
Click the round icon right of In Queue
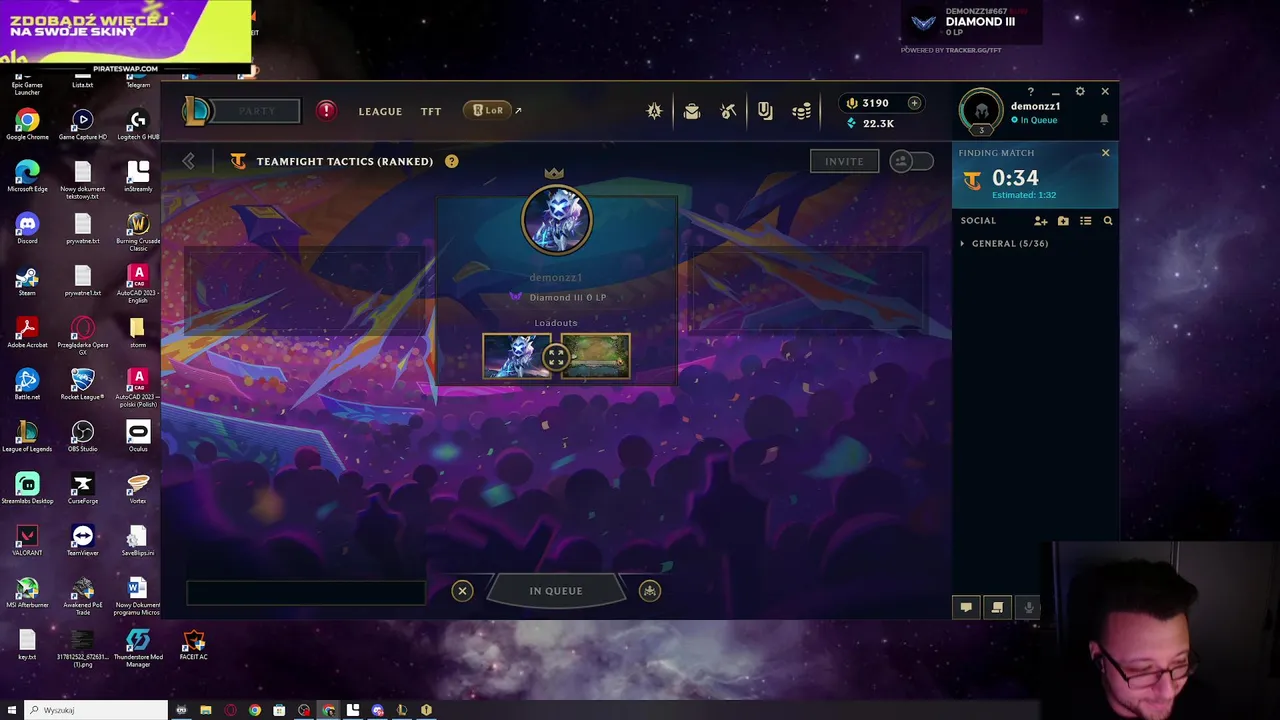coord(650,591)
